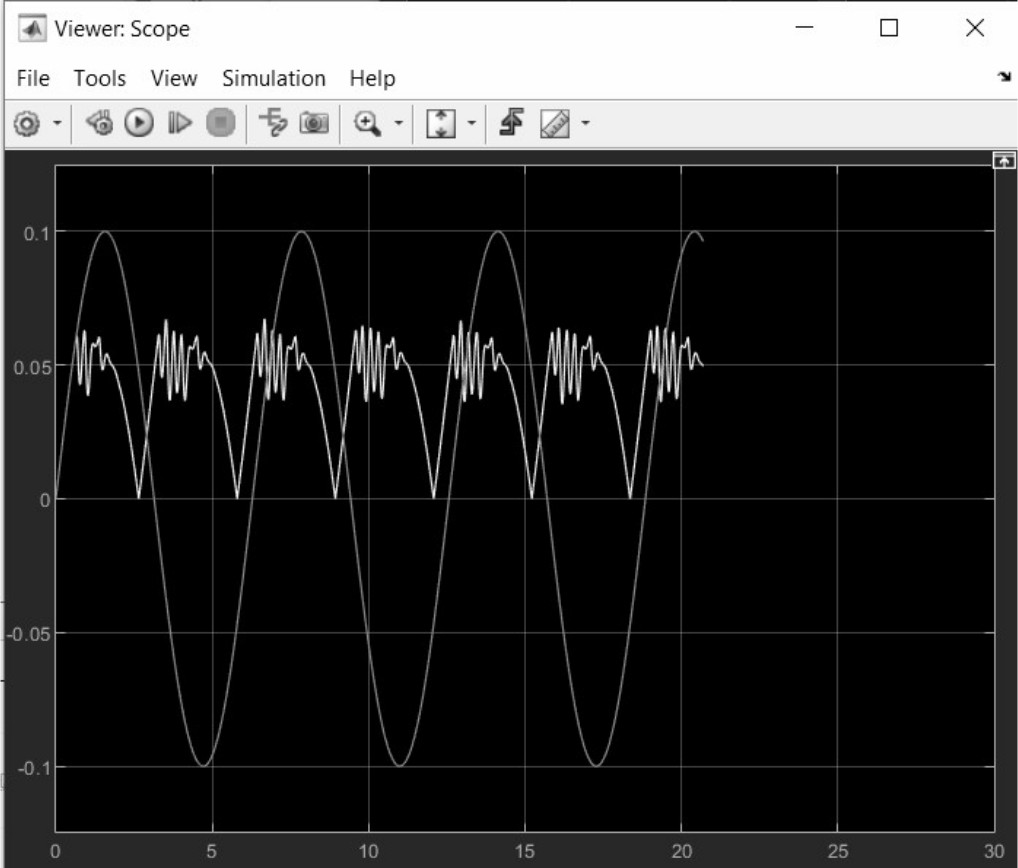Take a snapshot with camera icon
This screenshot has height=868, width=1018.
(314, 123)
